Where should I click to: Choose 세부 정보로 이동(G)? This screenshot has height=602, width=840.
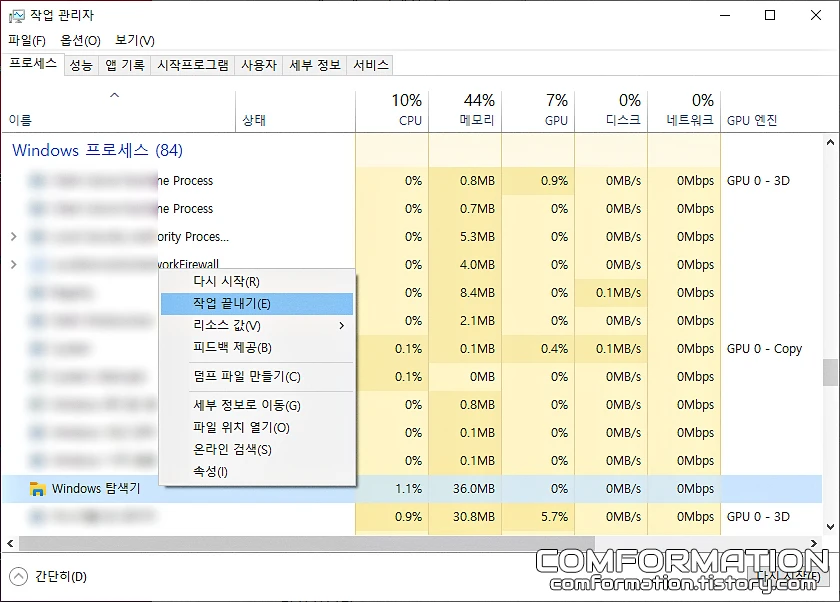257,405
